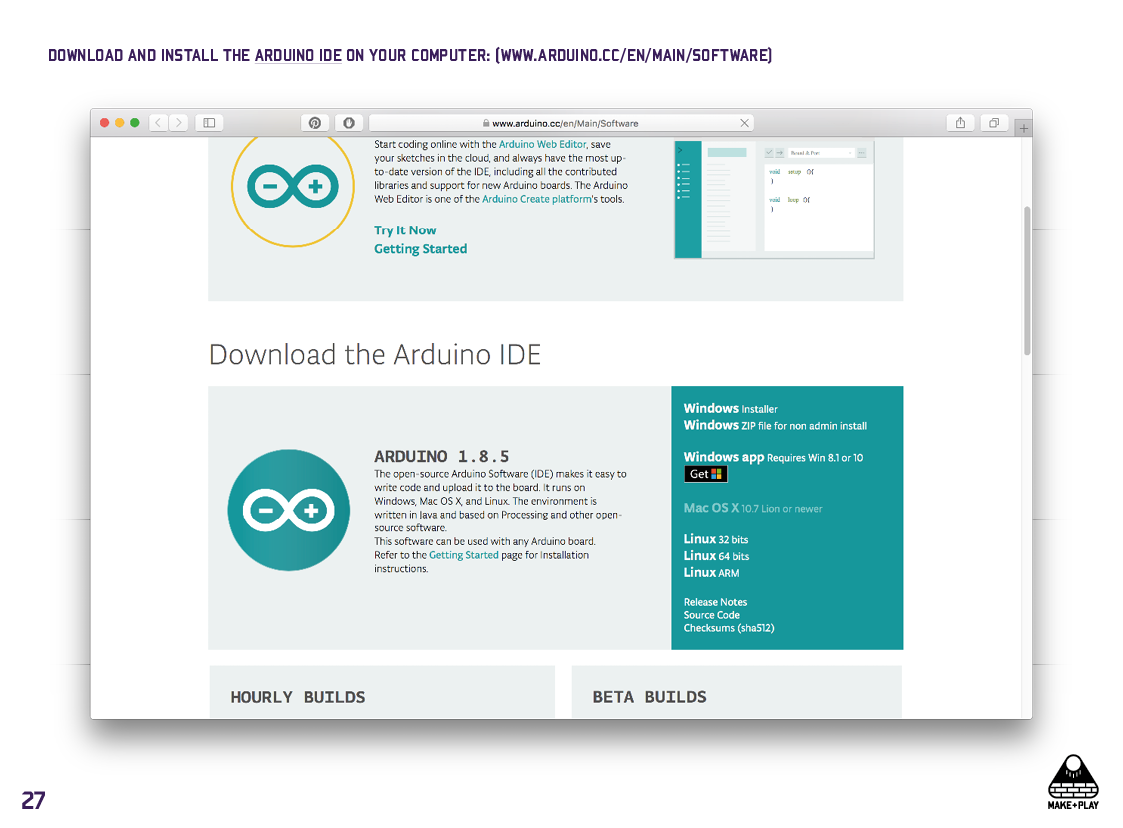Select Windows app Requires Win 8.1 or 10
Viewport: 1123px width, 828px height.
(x=773, y=457)
